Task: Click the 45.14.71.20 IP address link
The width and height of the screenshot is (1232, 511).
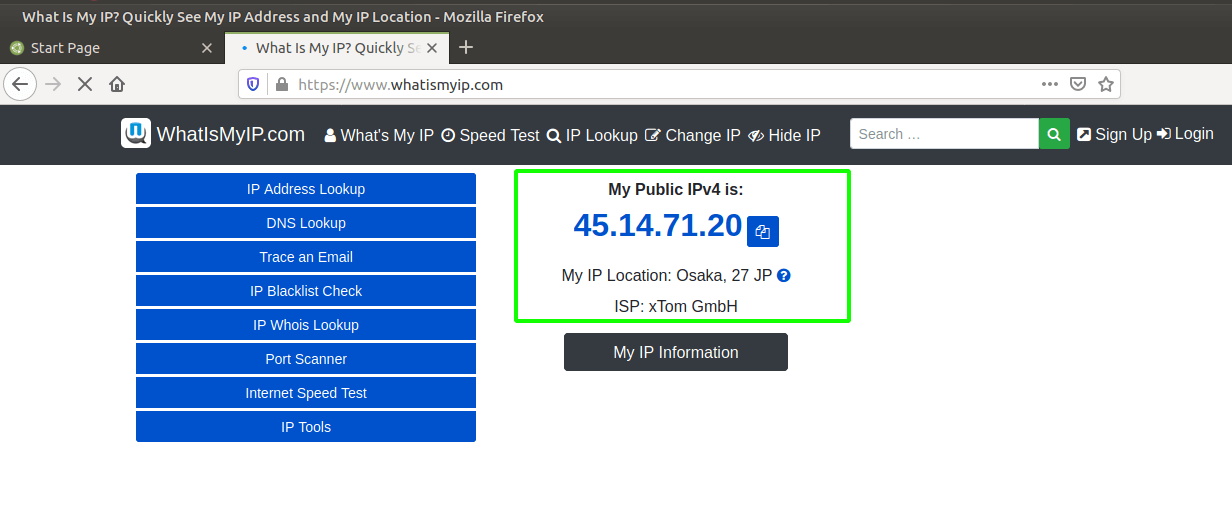Action: 658,226
